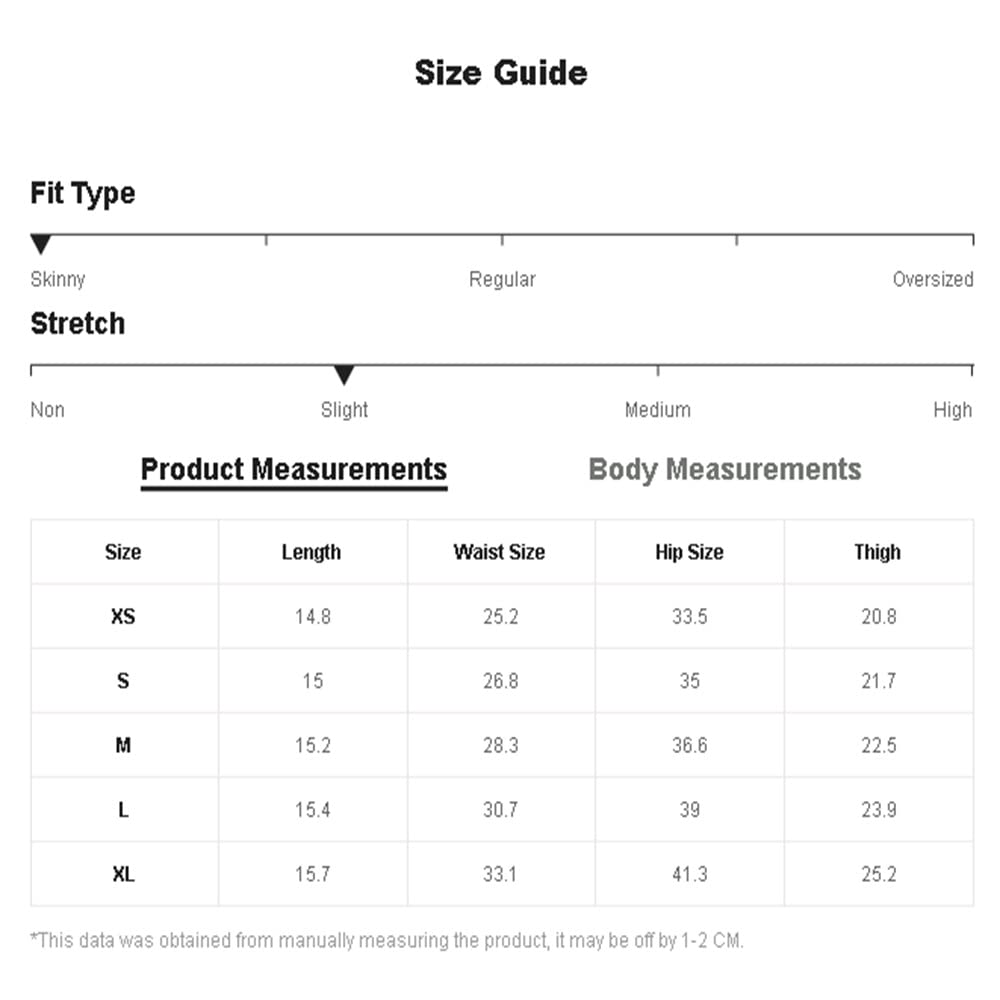
Task: Click the M size waist value 28.3
Action: click(501, 746)
